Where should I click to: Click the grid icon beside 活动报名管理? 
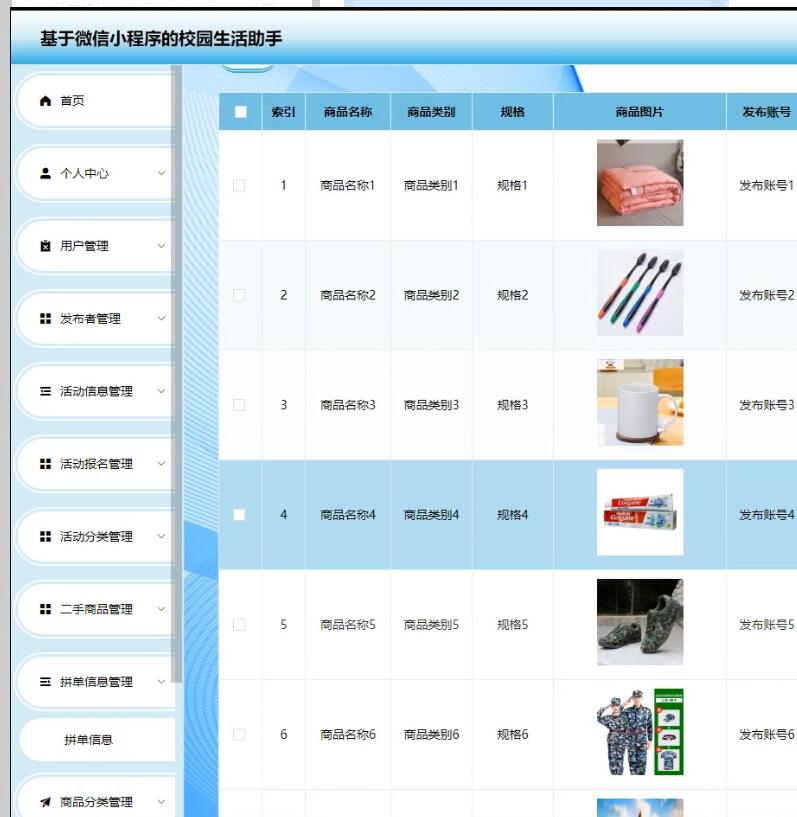[x=45, y=464]
